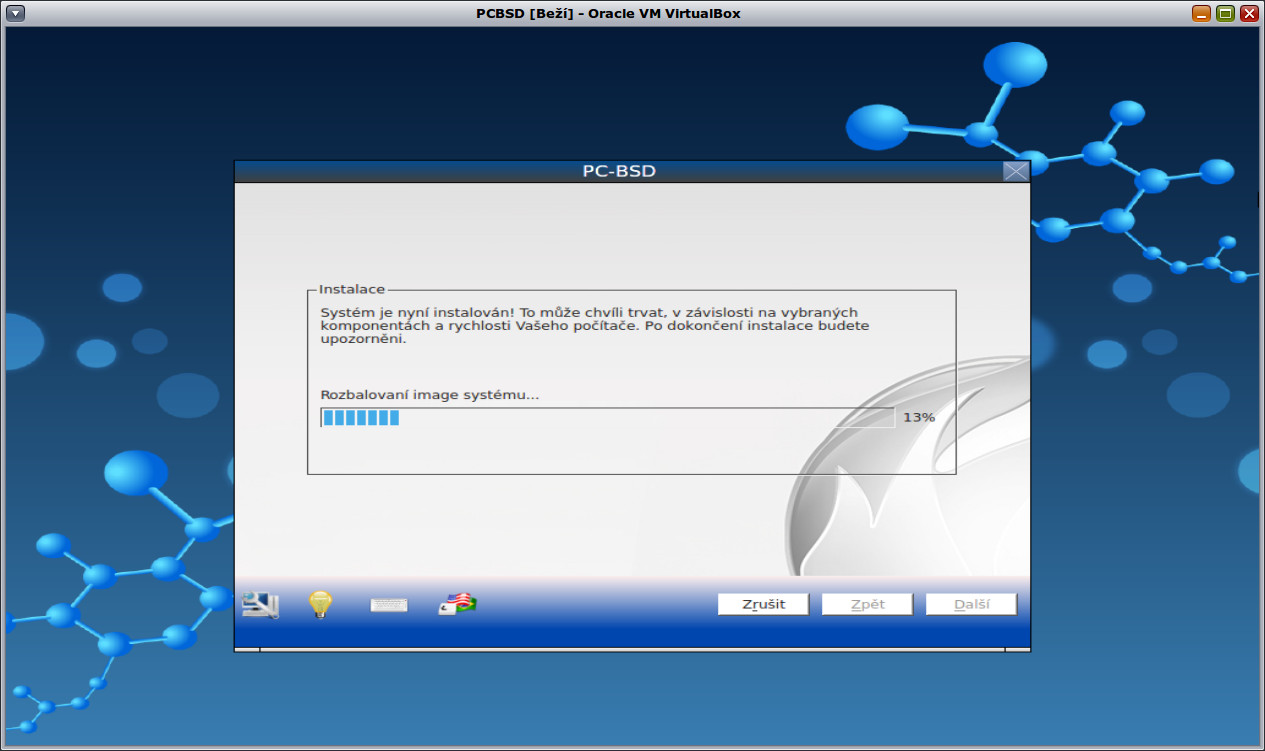This screenshot has width=1265, height=751.
Task: Cancel installation with the Zrušit button
Action: [x=762, y=603]
